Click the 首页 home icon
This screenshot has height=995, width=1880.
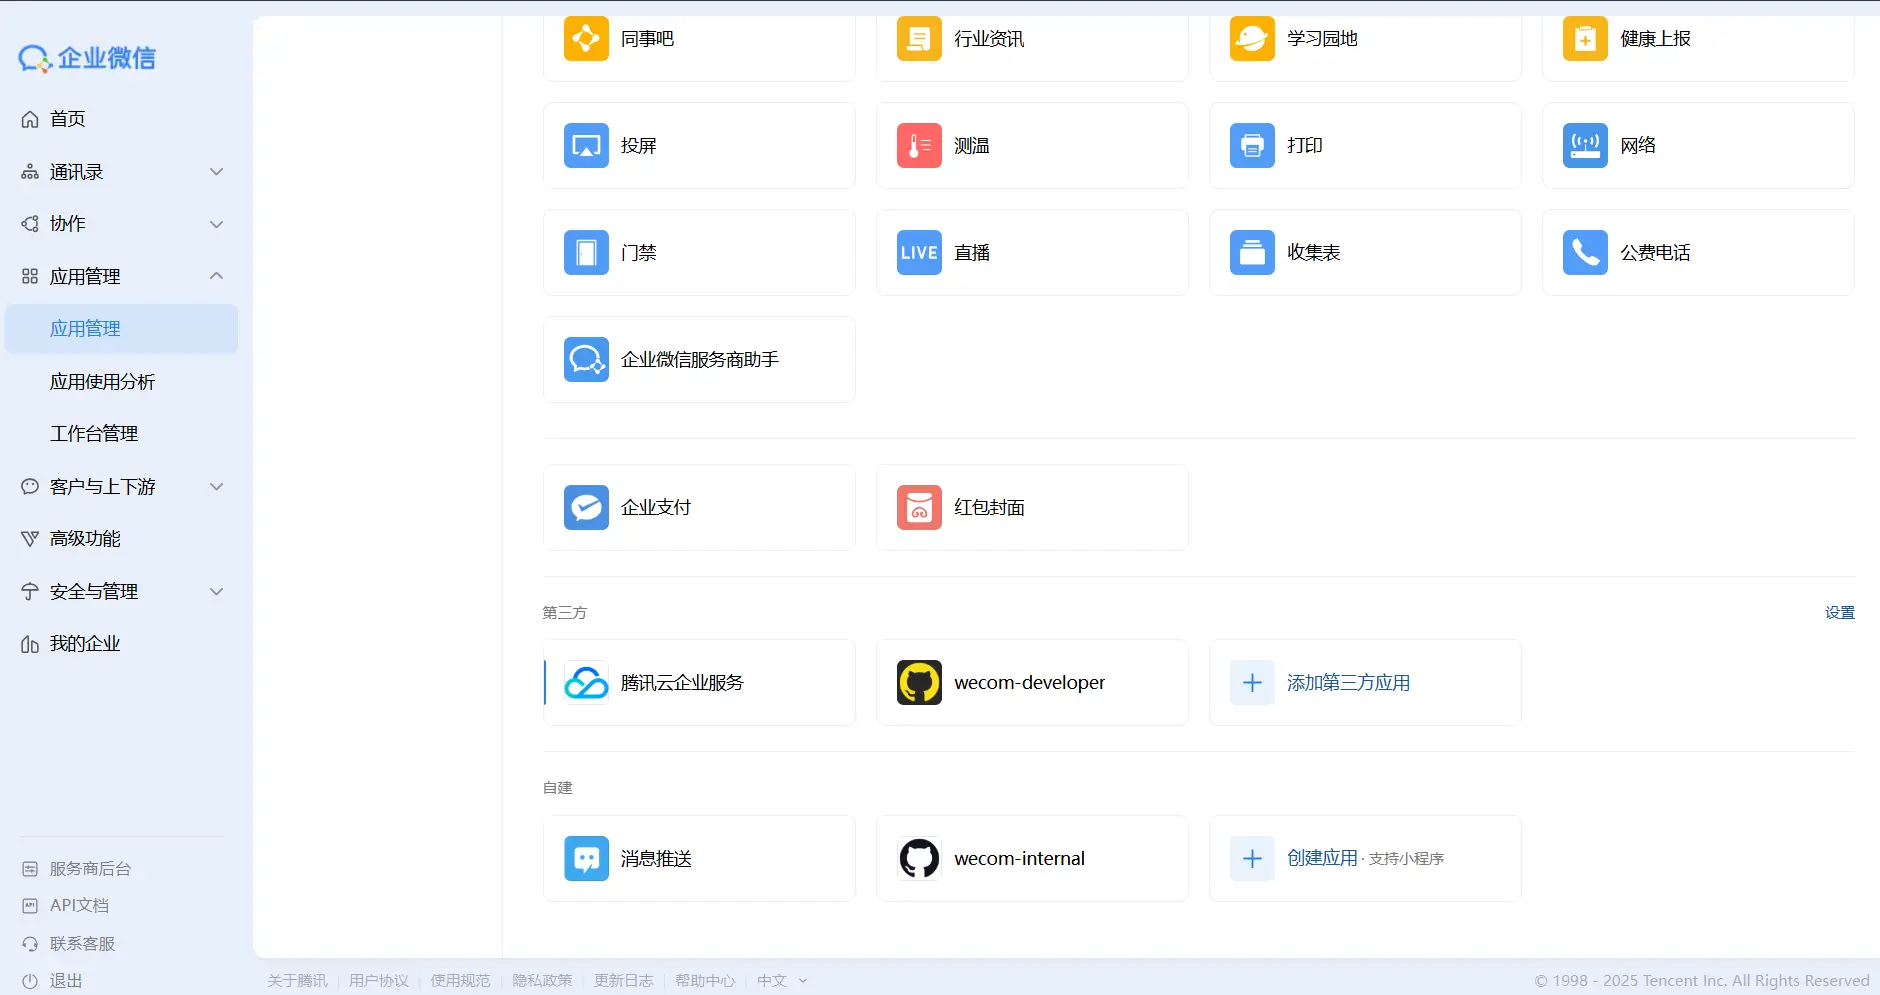point(30,119)
